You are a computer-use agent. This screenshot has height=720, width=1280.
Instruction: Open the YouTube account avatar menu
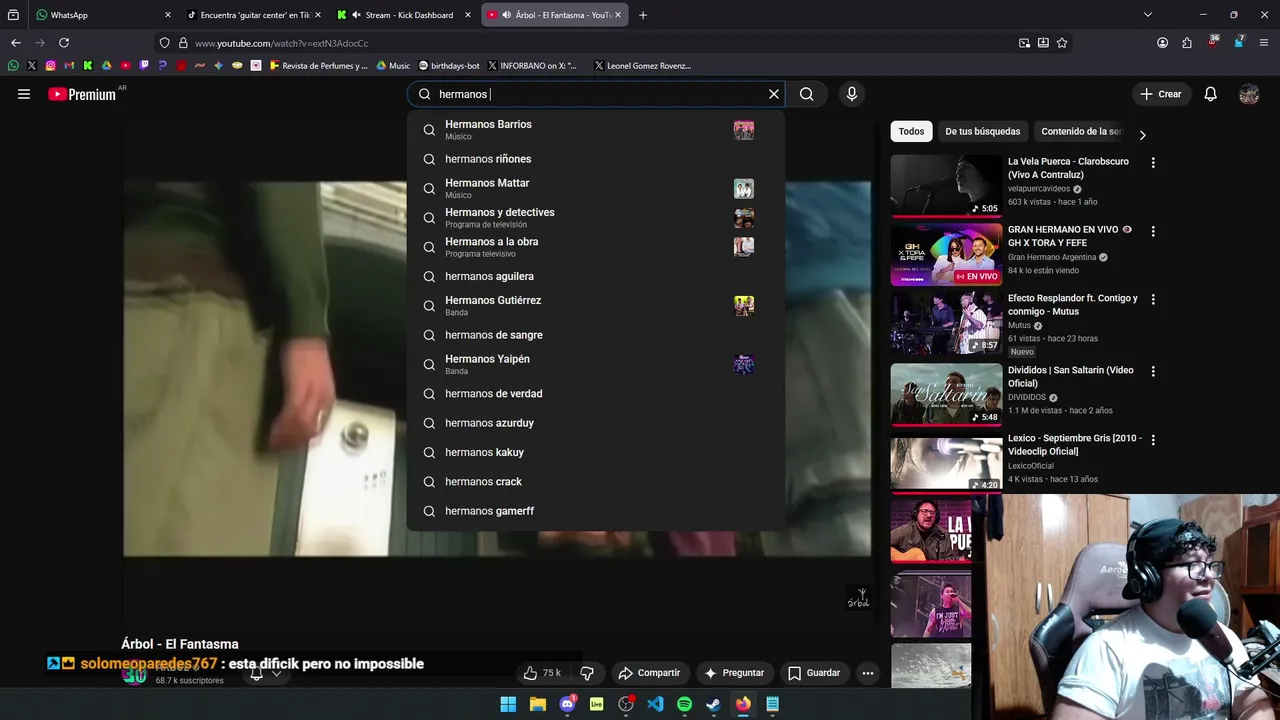pyautogui.click(x=1248, y=94)
